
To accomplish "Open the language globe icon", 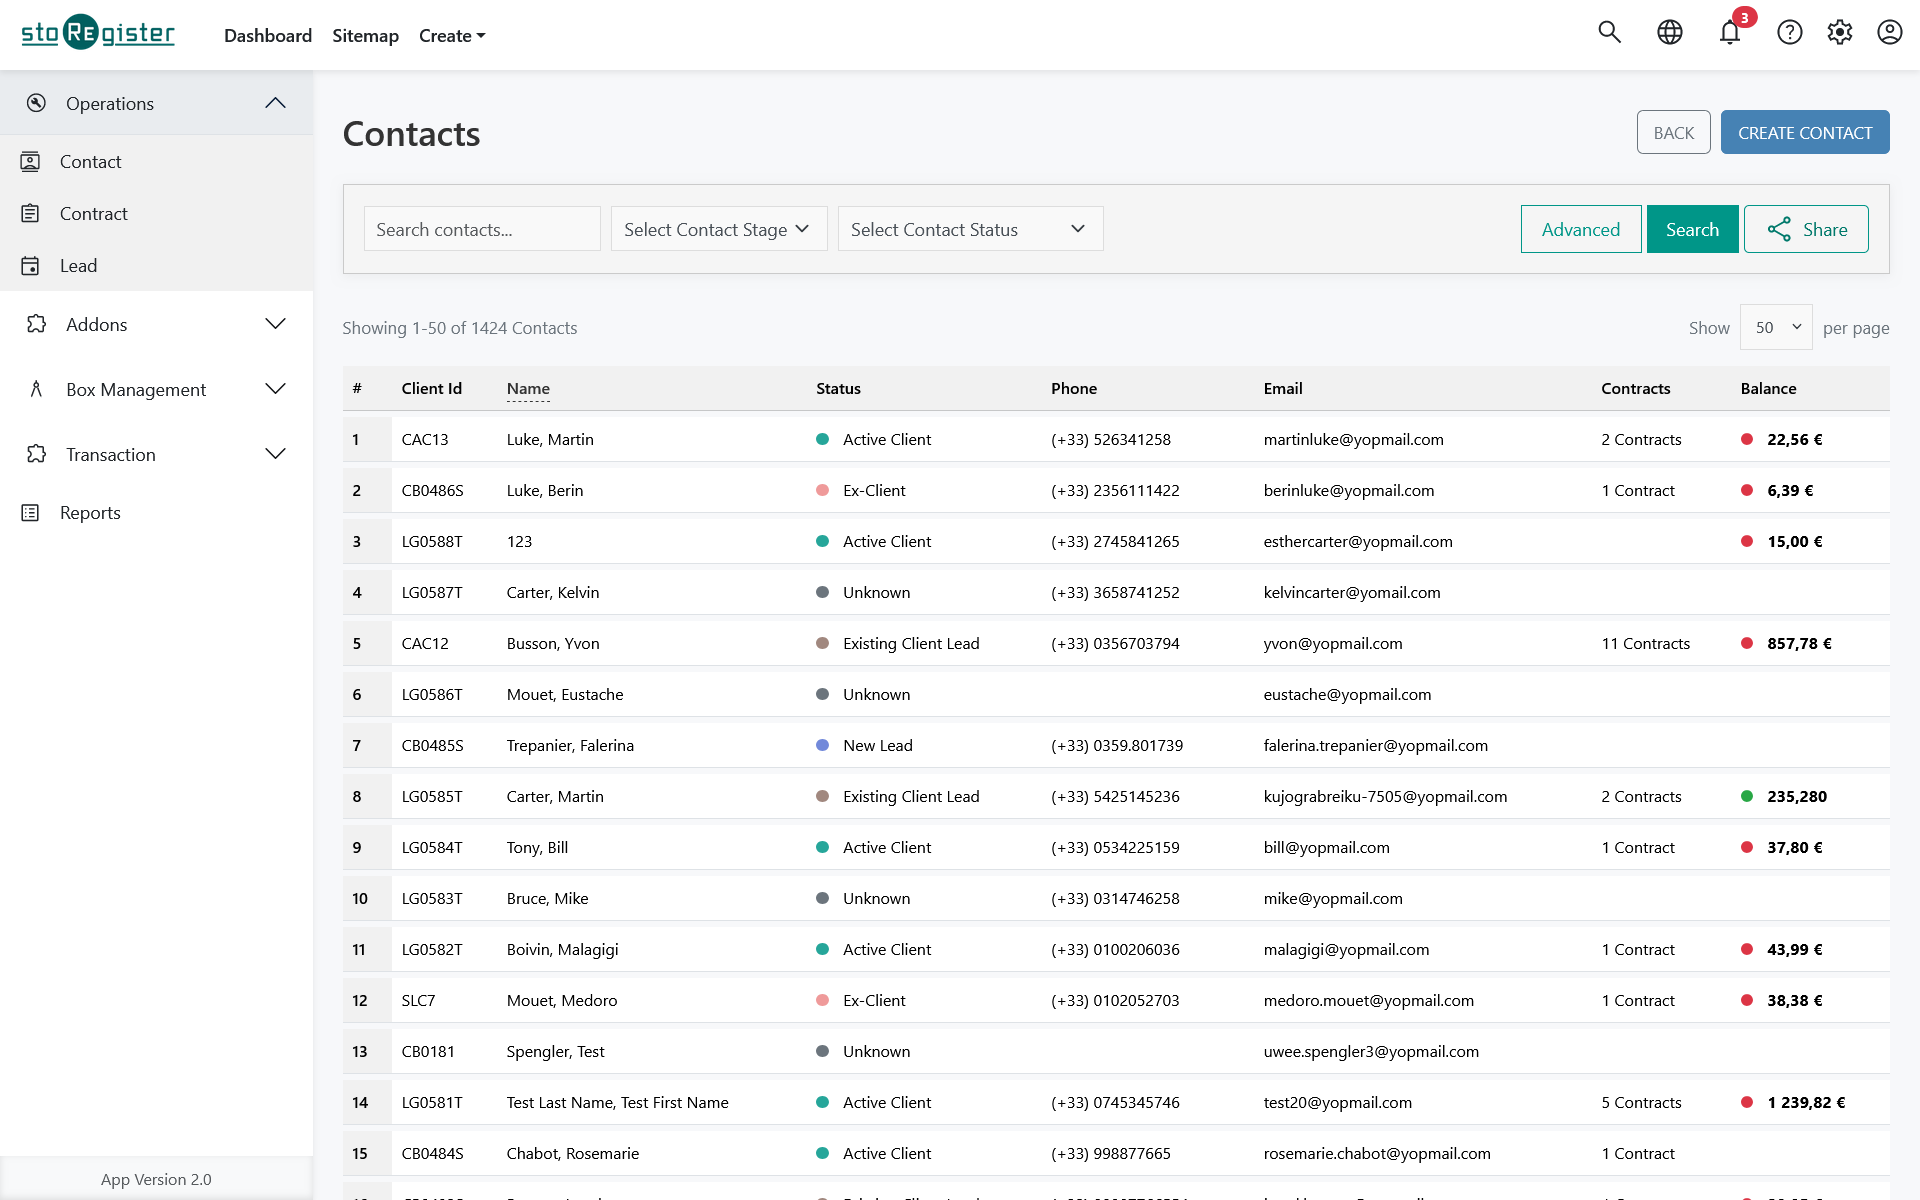I will coord(1670,32).
